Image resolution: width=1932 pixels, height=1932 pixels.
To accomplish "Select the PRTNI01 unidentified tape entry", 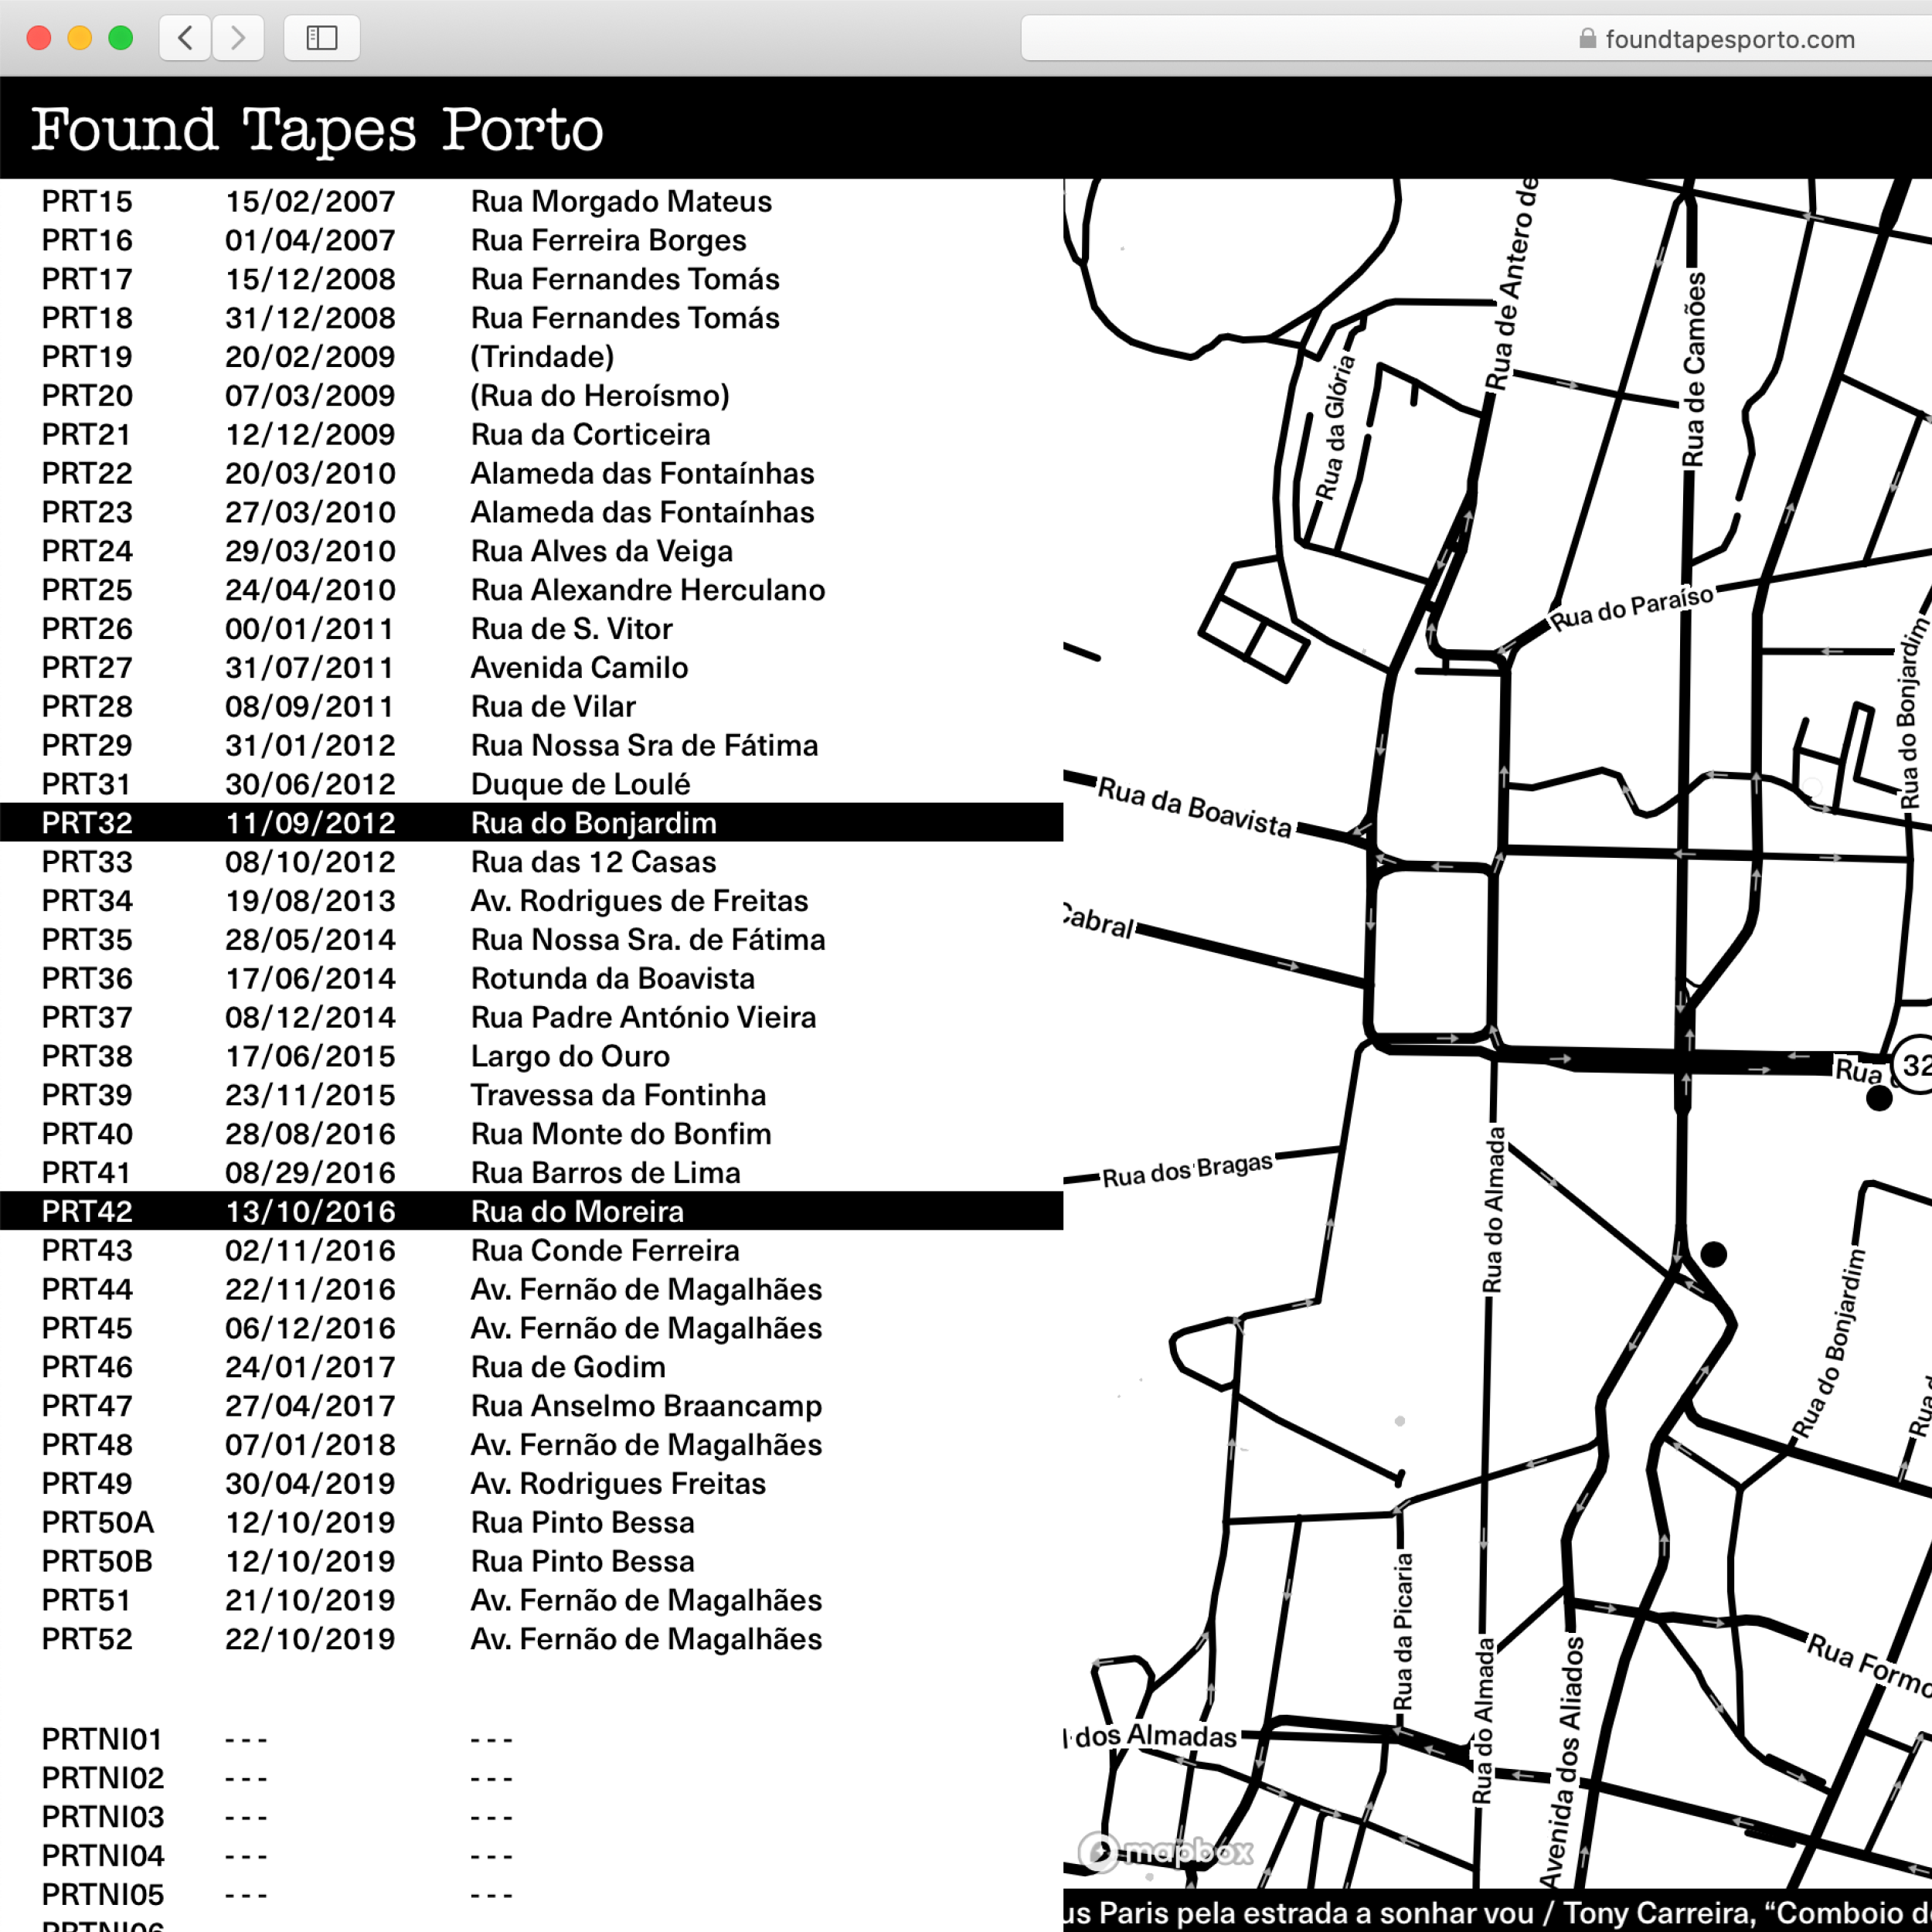I will tap(102, 1740).
